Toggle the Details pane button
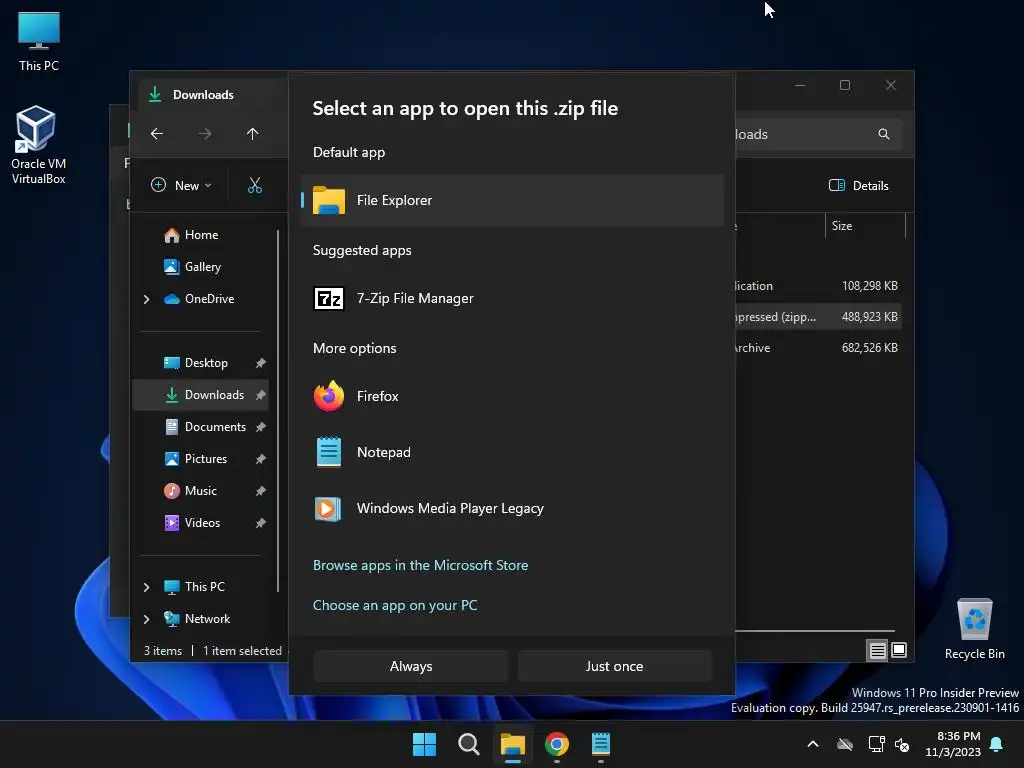1024x768 pixels. point(859,185)
